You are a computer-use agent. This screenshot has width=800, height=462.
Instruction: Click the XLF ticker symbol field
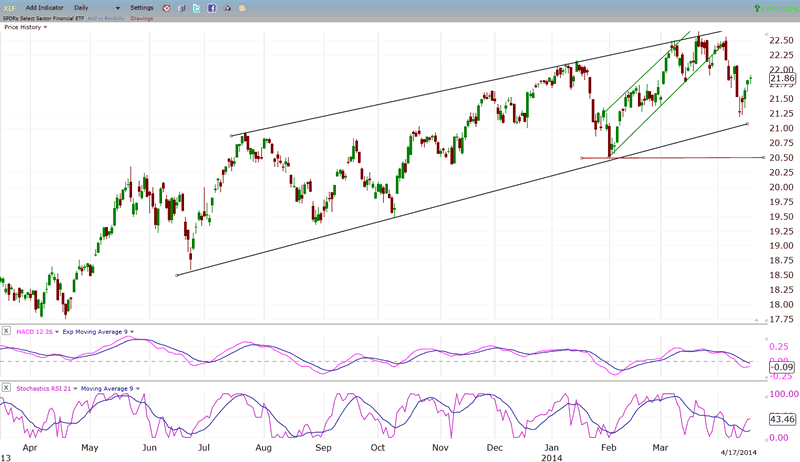[10, 8]
